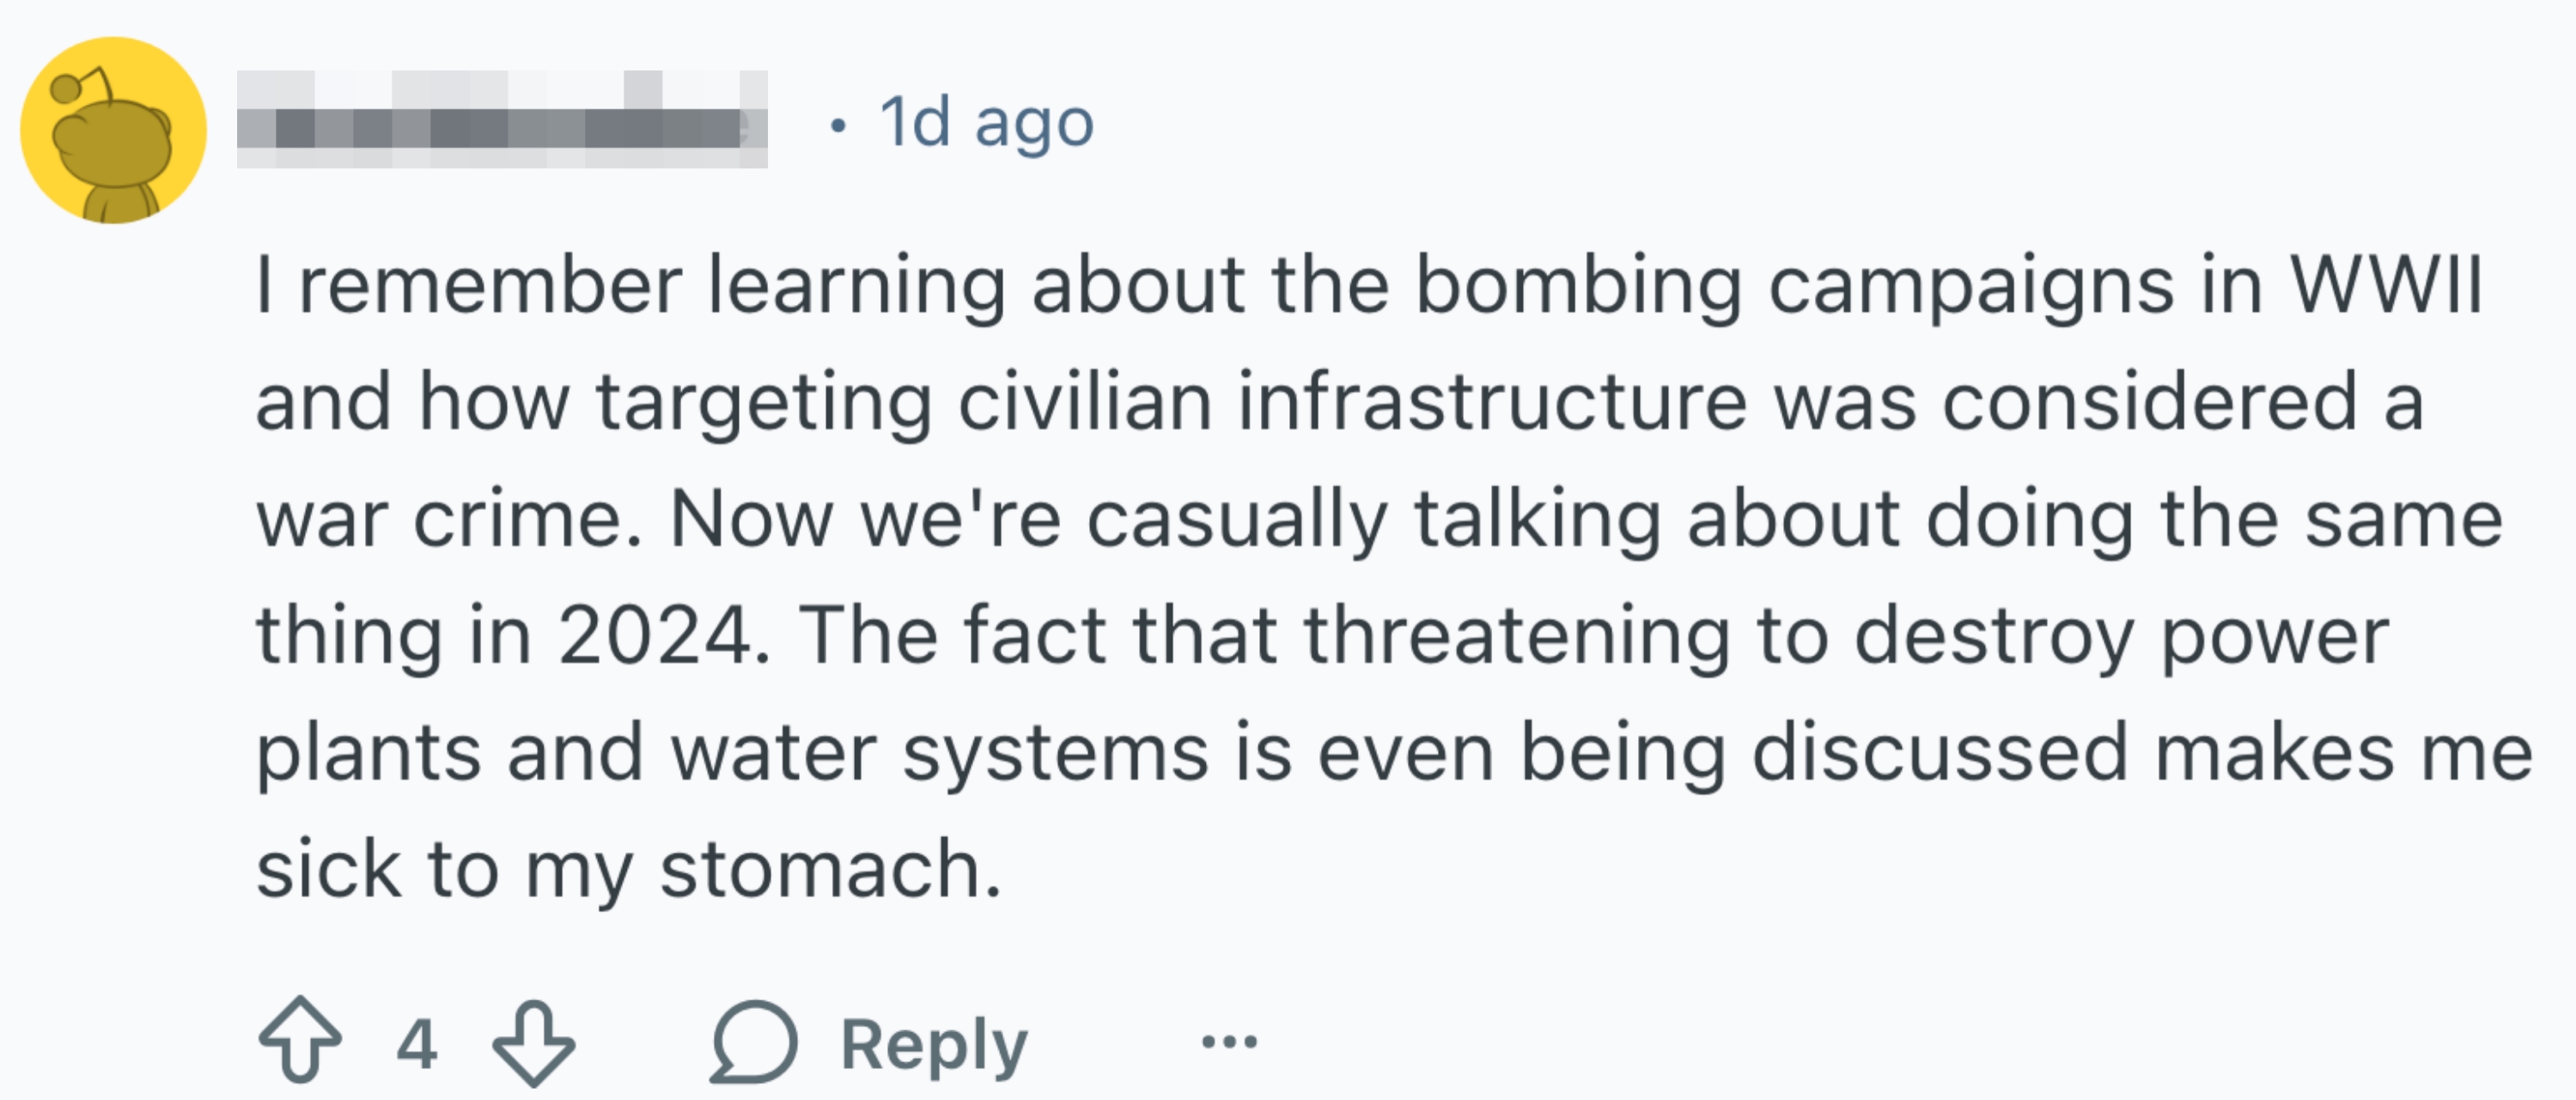Click "2024" in the comment text
Viewport: 2576px width, 1100px height.
tap(654, 635)
